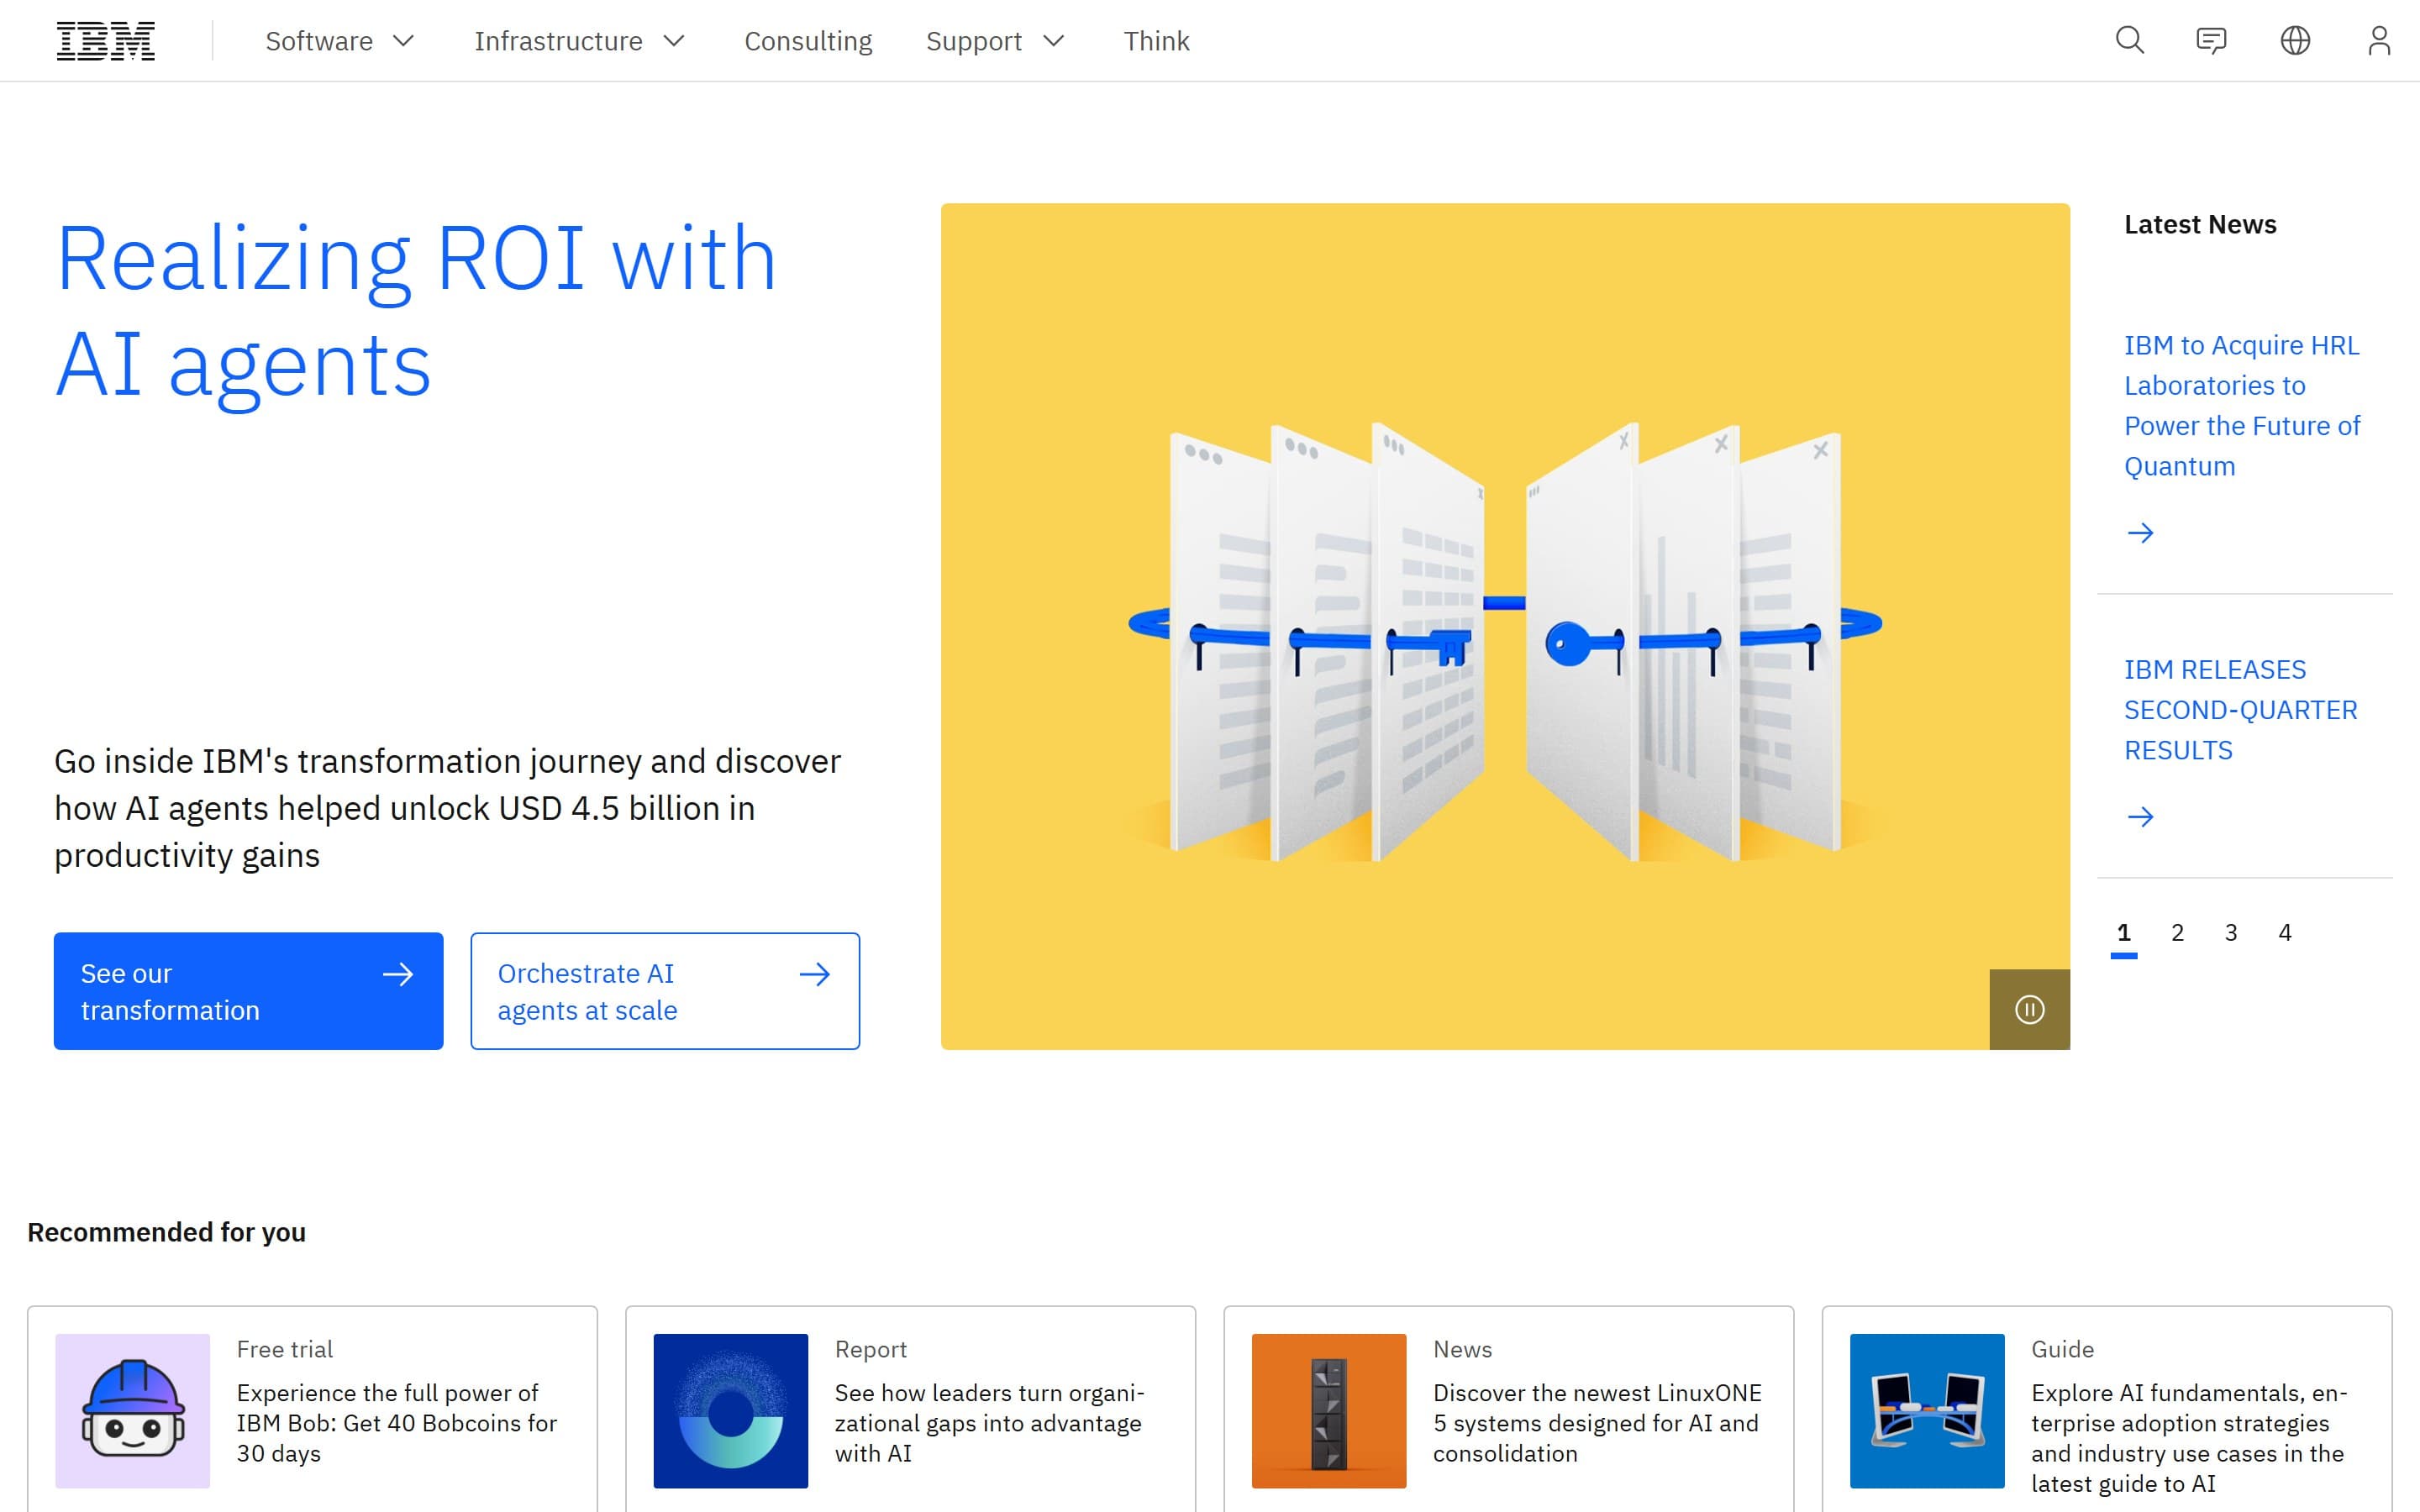Click the News card label

1462,1349
